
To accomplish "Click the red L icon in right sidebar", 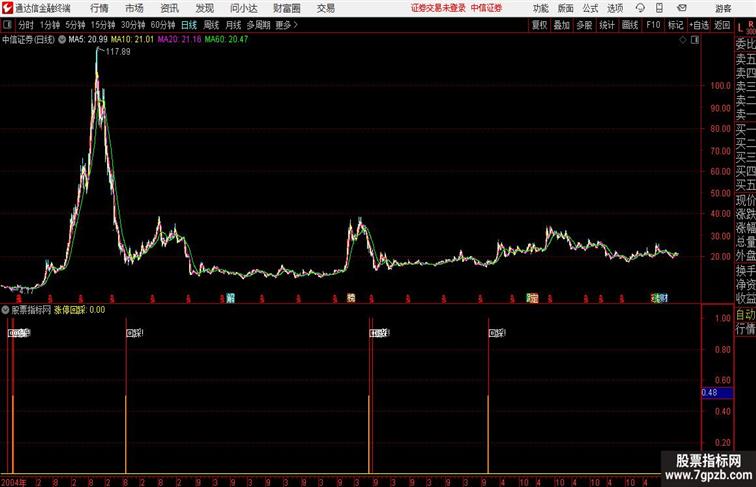I will click(x=740, y=28).
